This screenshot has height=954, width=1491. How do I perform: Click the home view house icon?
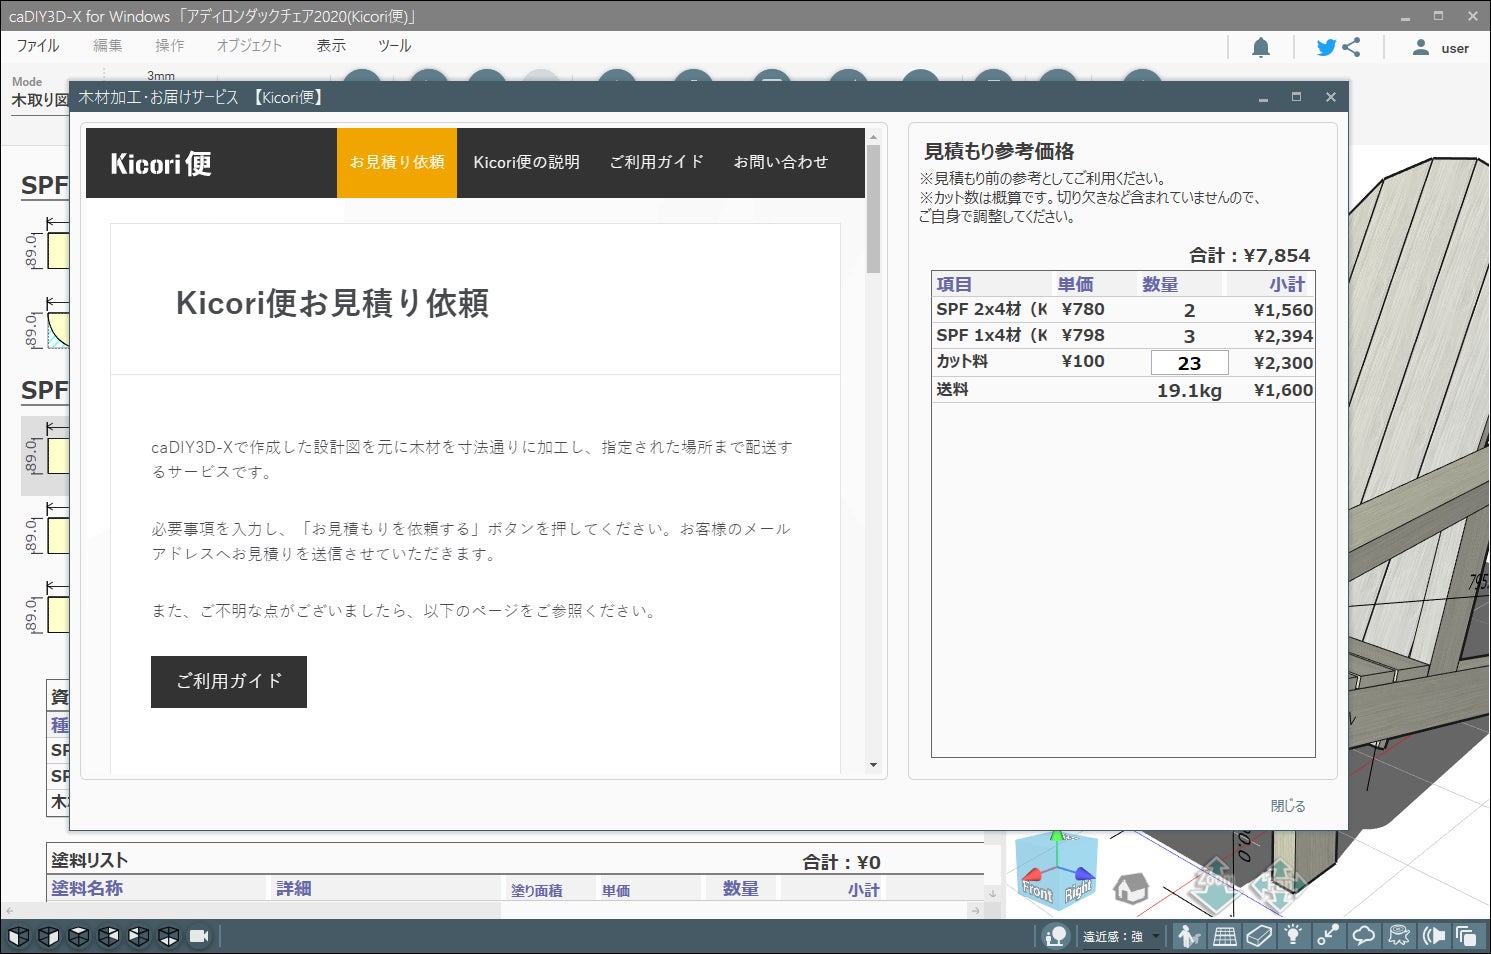point(1131,888)
